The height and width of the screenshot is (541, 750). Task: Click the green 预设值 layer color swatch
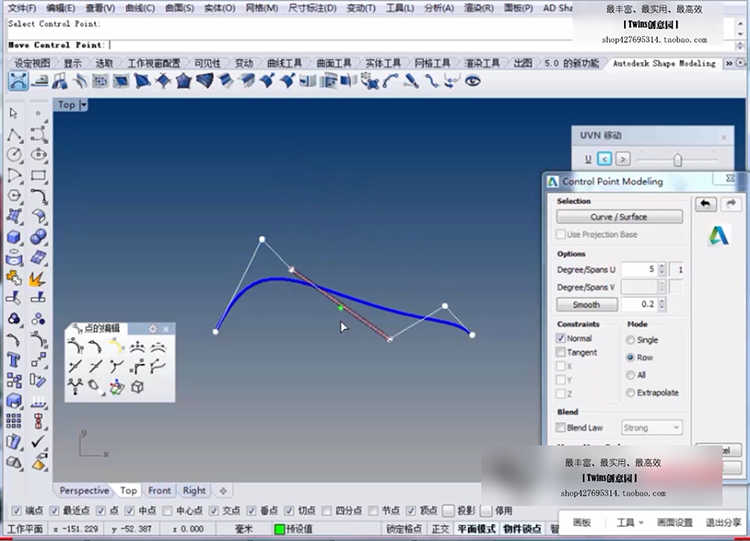(x=279, y=529)
